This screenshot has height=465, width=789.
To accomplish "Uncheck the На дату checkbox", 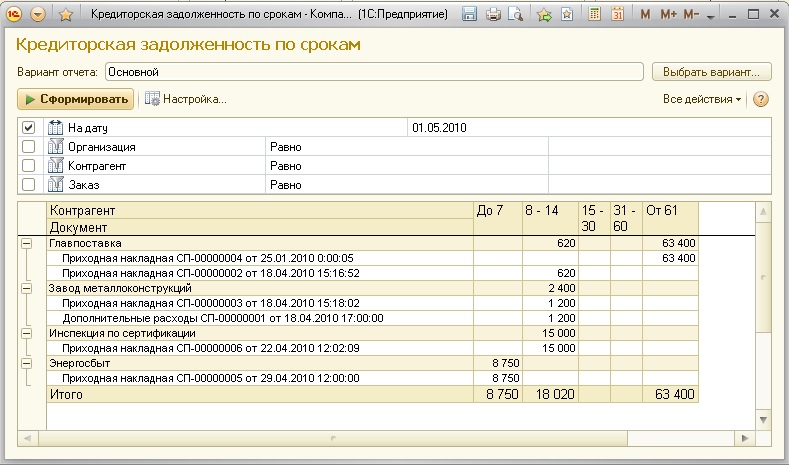I will [x=29, y=128].
